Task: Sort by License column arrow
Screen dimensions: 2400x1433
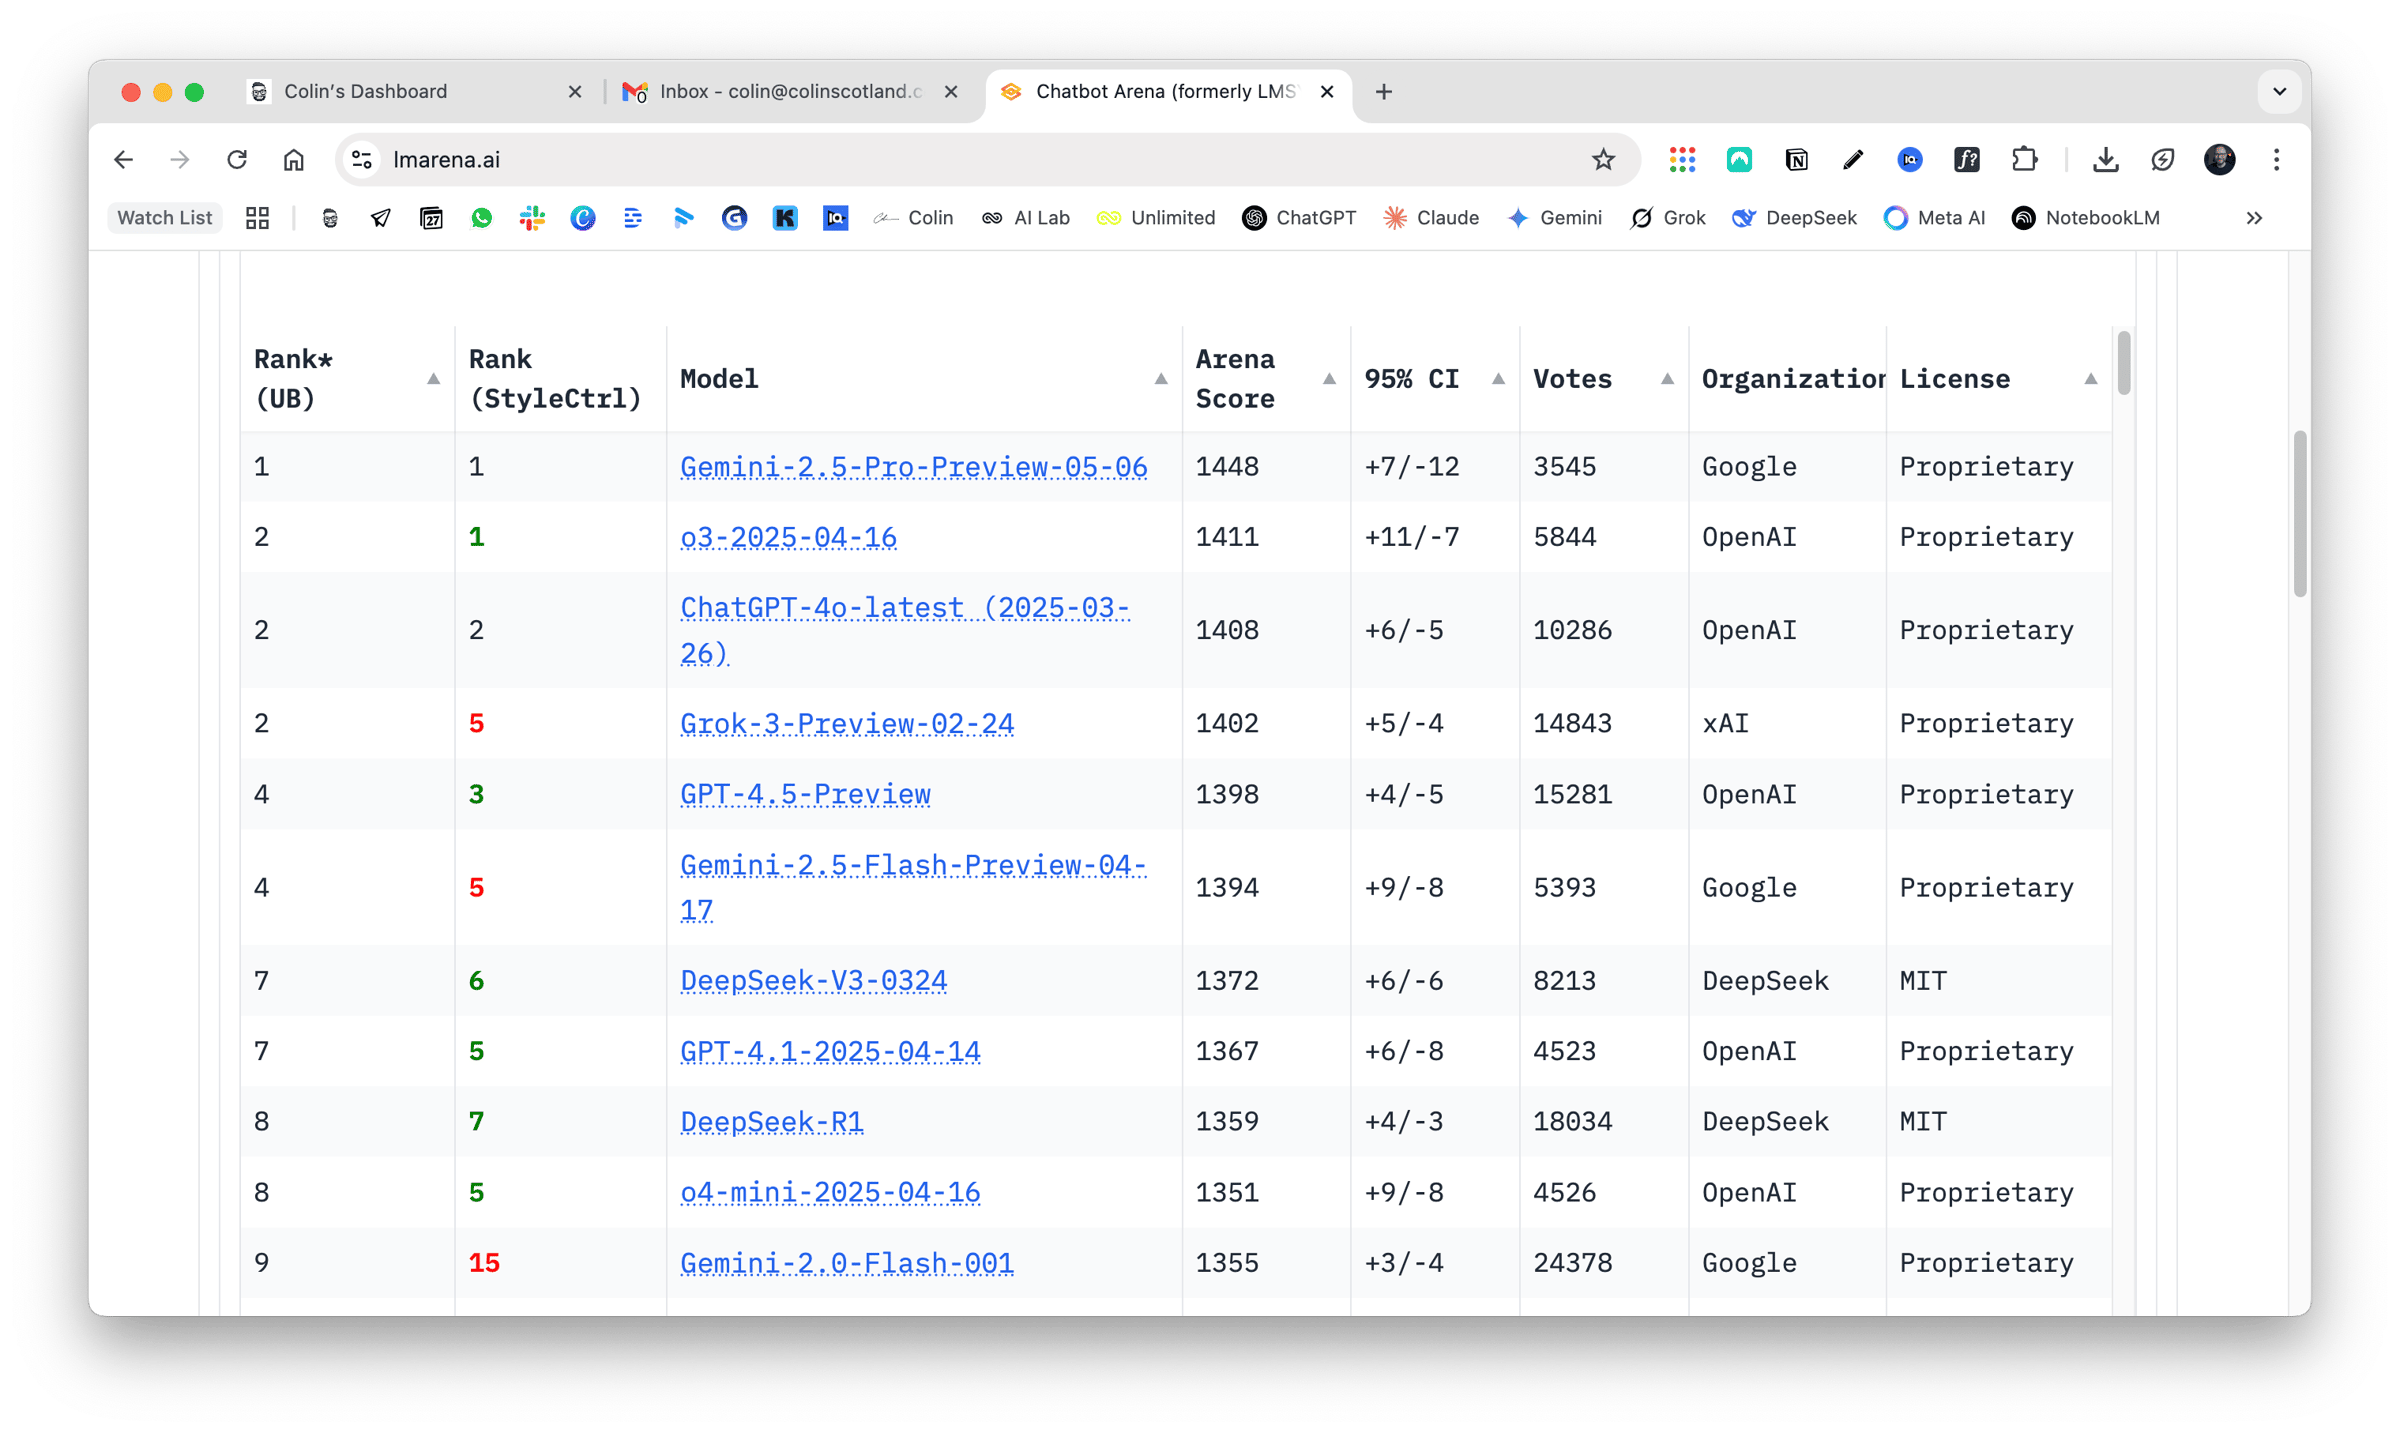Action: (2090, 379)
